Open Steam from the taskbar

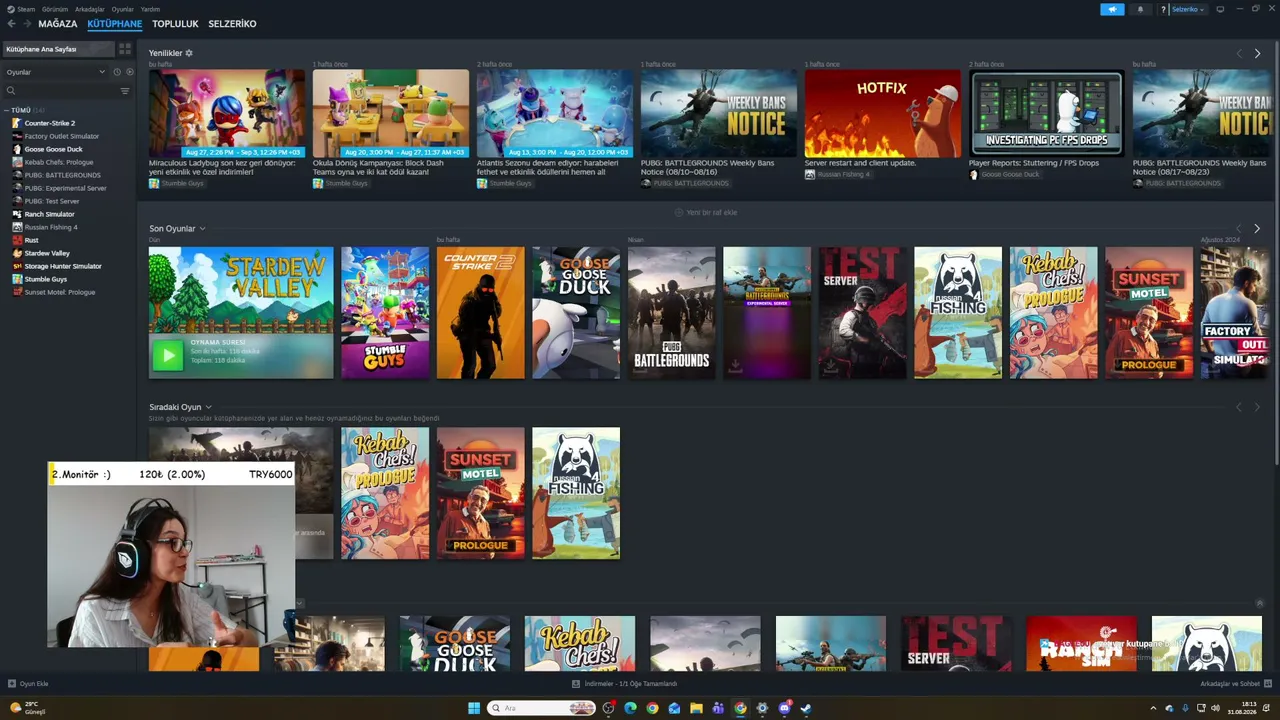point(806,708)
